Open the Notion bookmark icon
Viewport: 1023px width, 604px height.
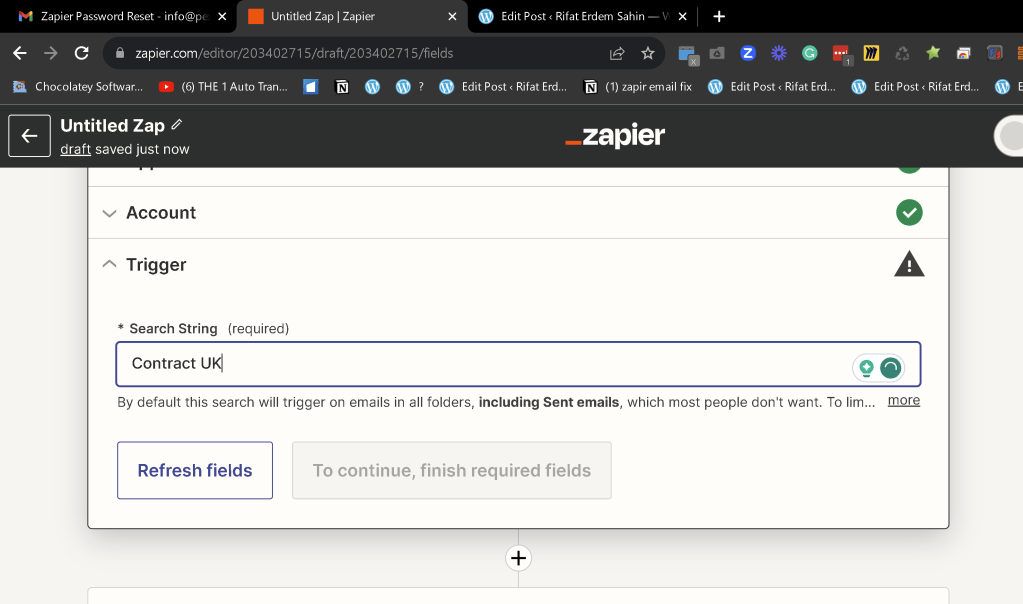click(x=342, y=87)
